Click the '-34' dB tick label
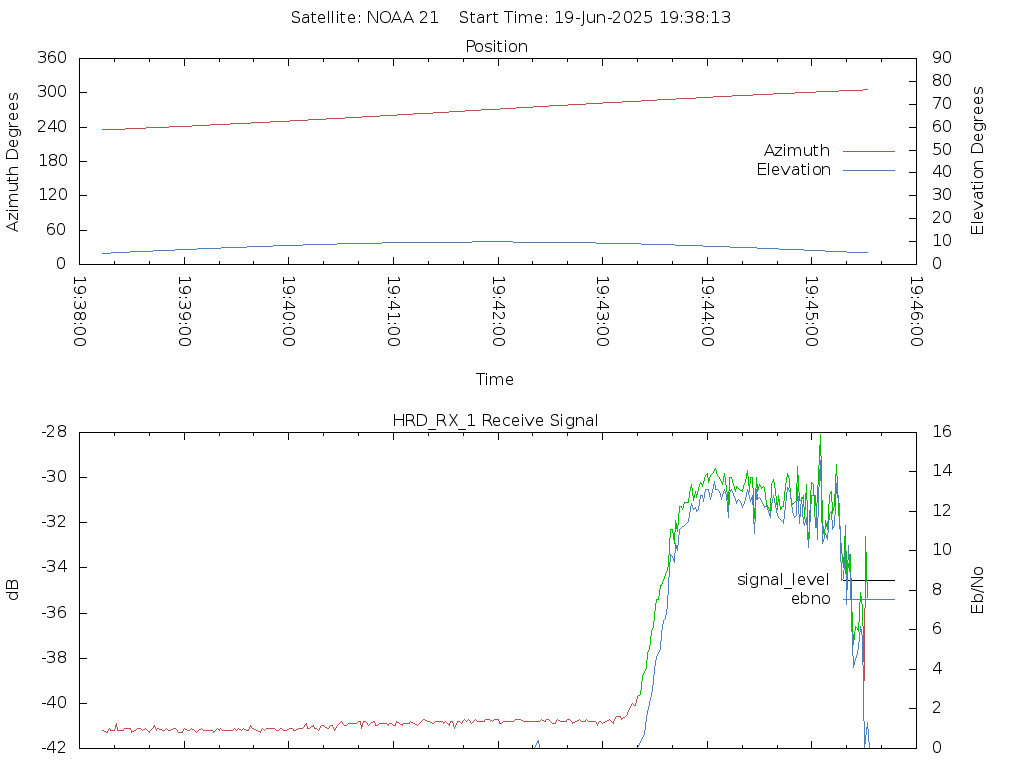 pyautogui.click(x=54, y=568)
